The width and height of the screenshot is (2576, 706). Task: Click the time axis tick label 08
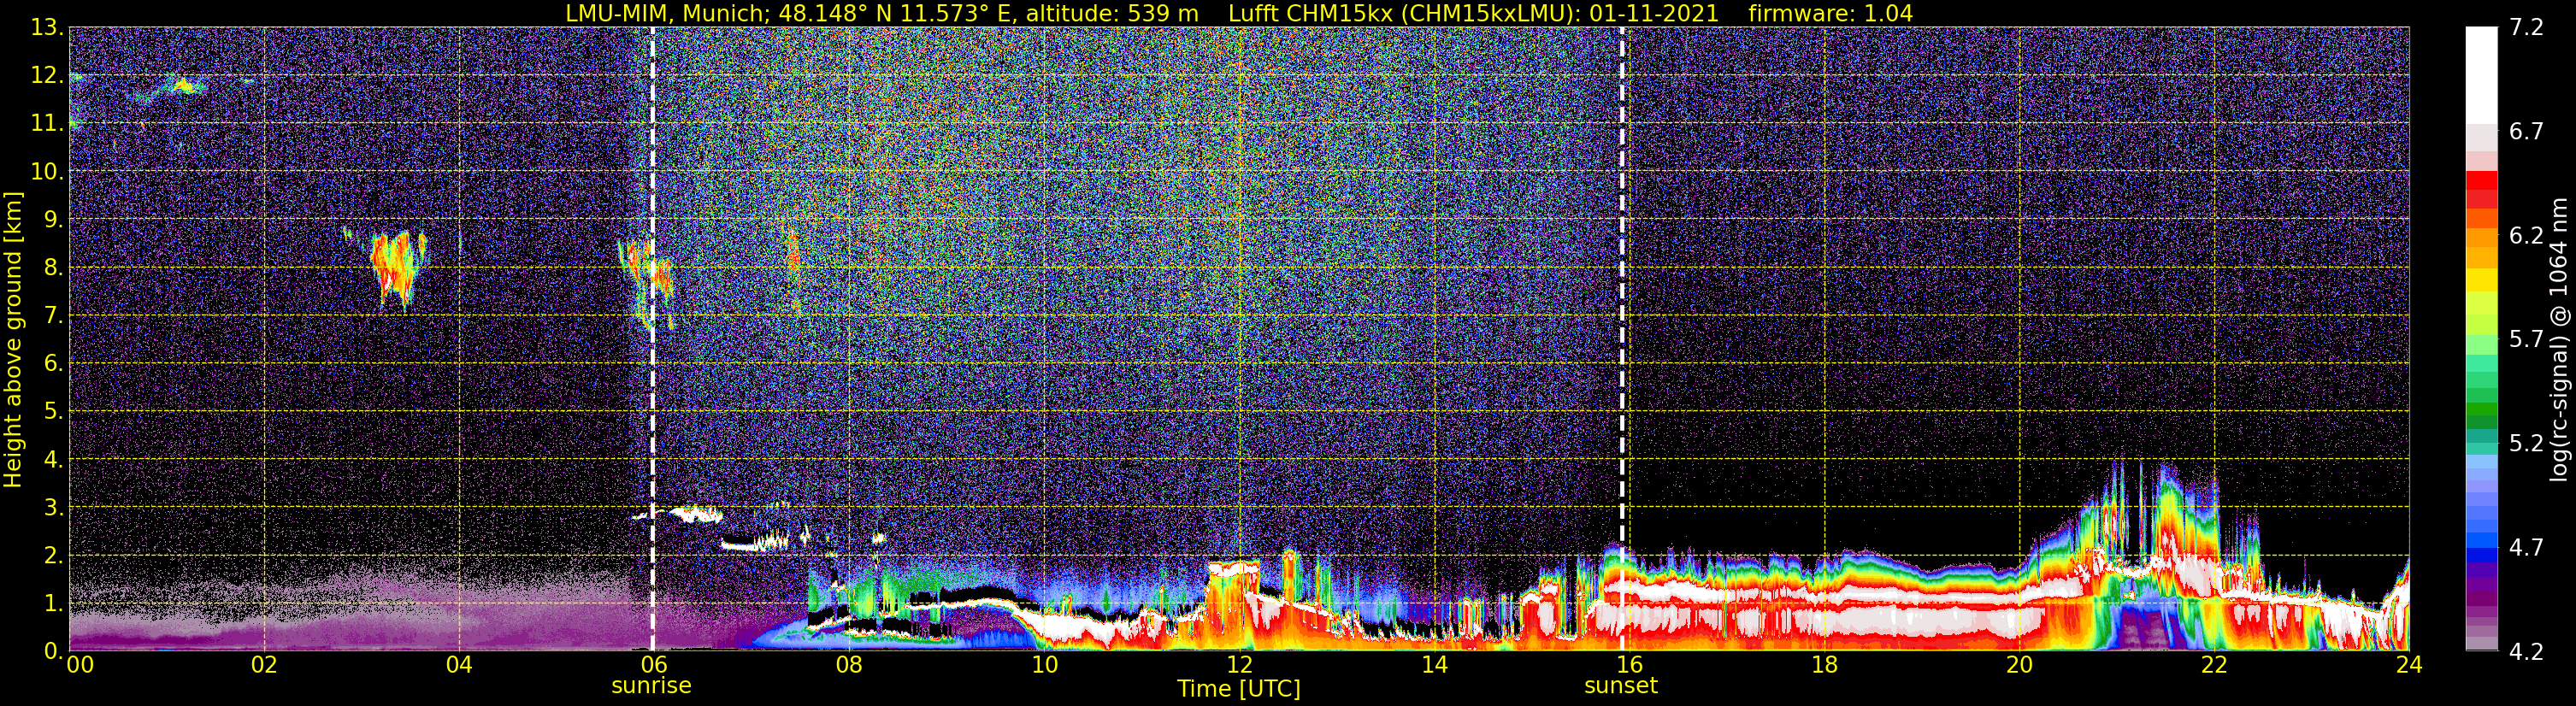(849, 666)
